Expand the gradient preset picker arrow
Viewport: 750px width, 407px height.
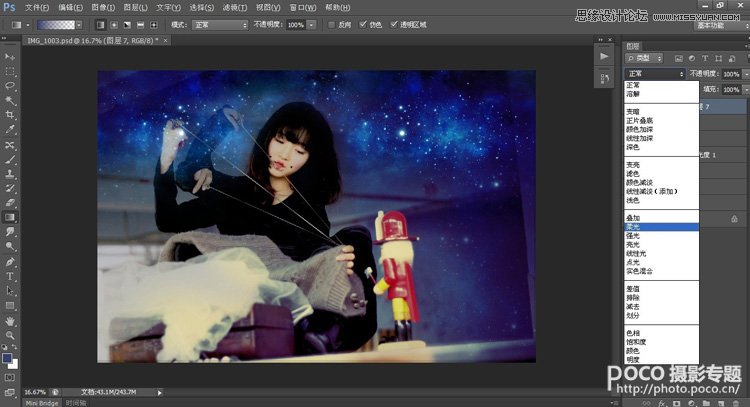(79, 25)
